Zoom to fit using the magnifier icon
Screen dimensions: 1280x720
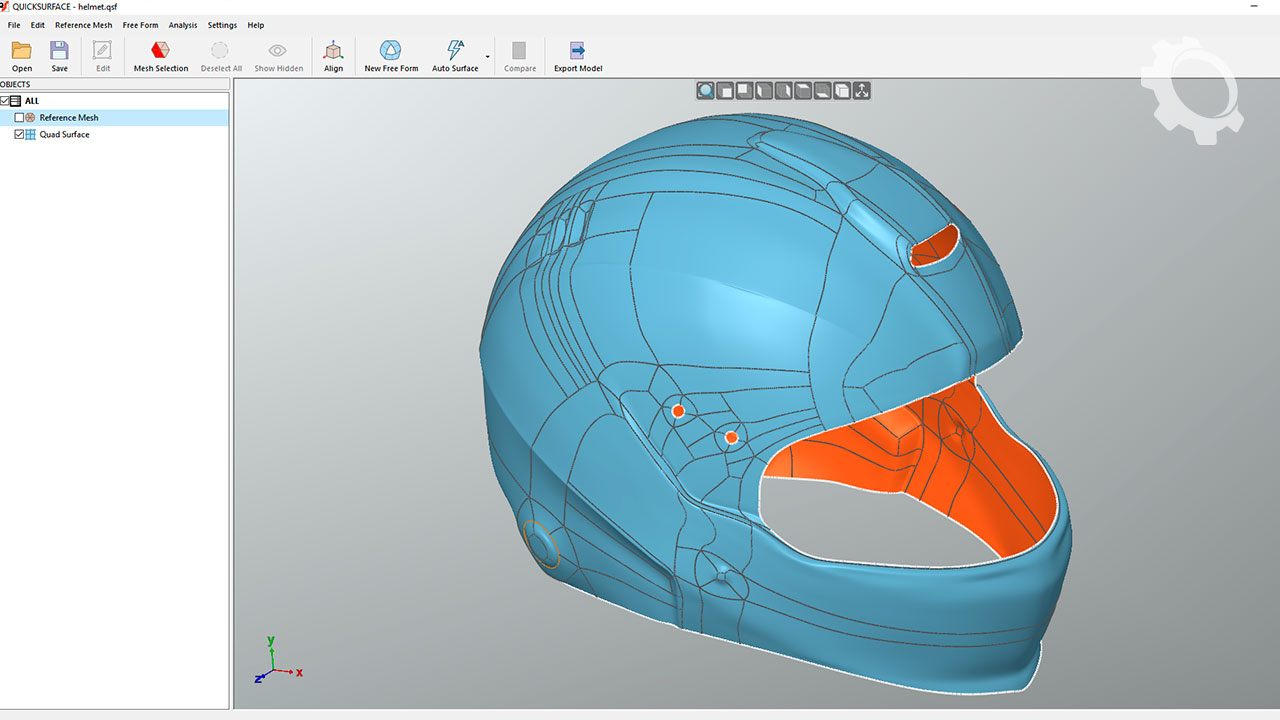tap(706, 91)
